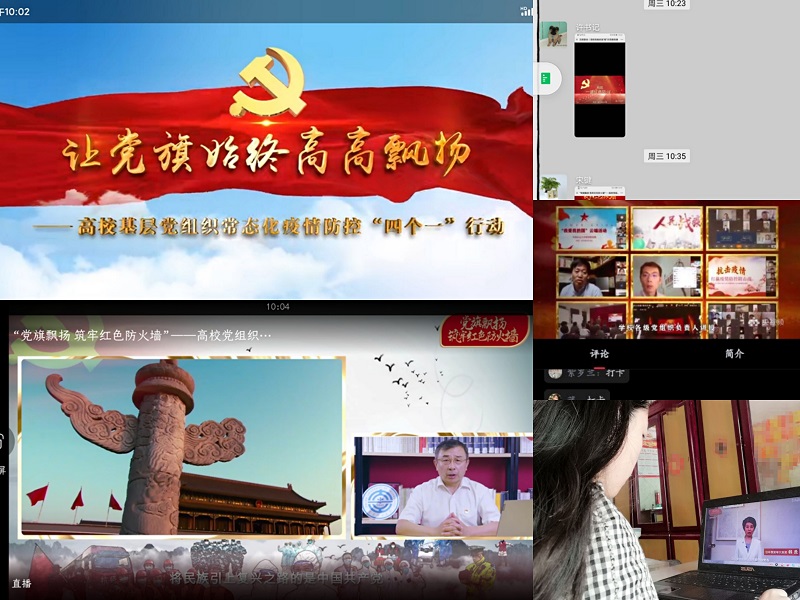Image resolution: width=800 pixels, height=600 pixels.
Task: Click the 10:04 clock above the livestream
Action: (x=278, y=307)
